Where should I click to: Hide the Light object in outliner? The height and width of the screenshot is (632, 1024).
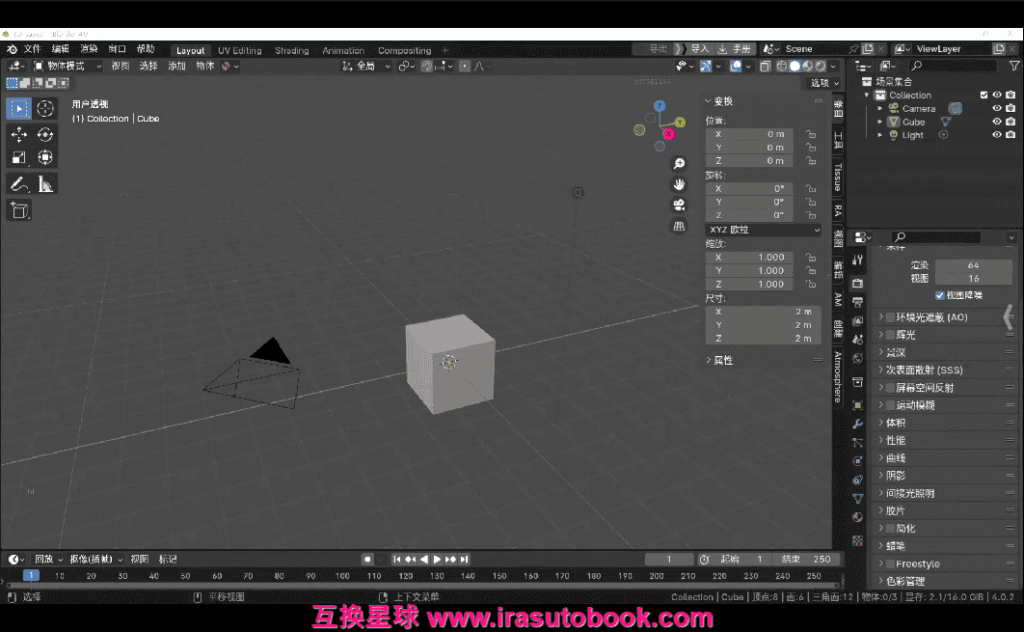[x=997, y=134]
